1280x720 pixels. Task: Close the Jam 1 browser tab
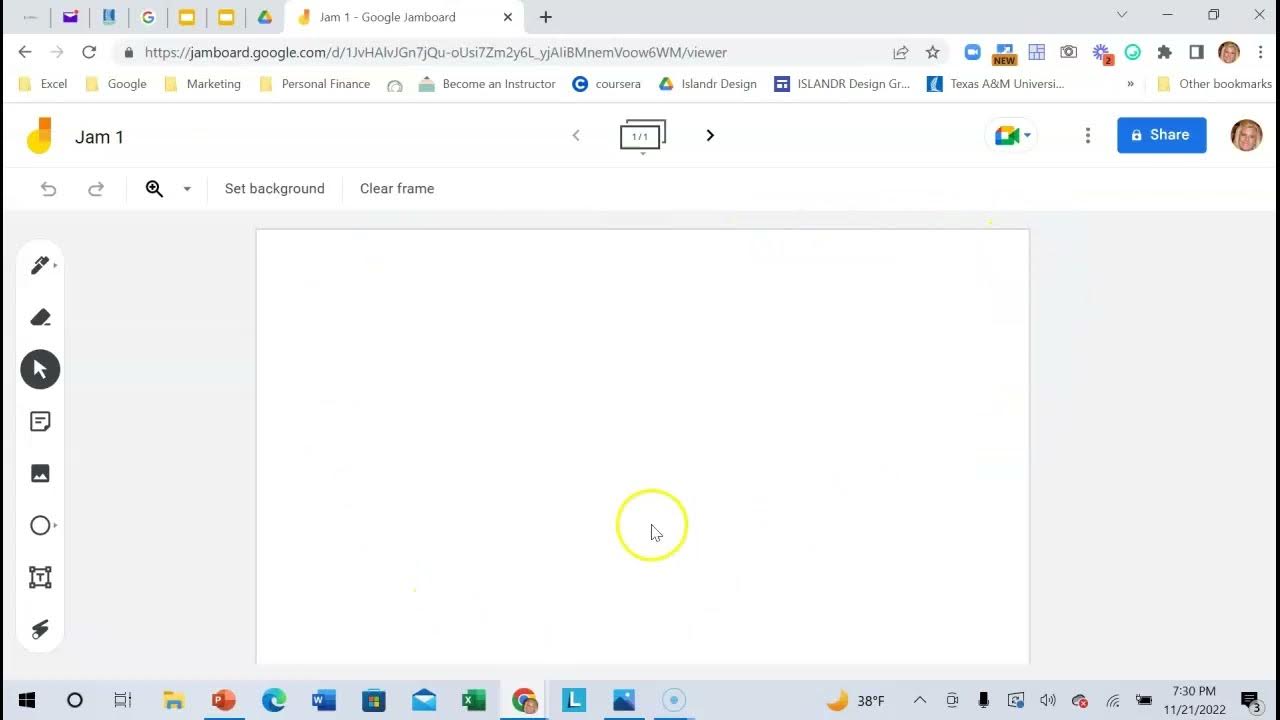508,17
